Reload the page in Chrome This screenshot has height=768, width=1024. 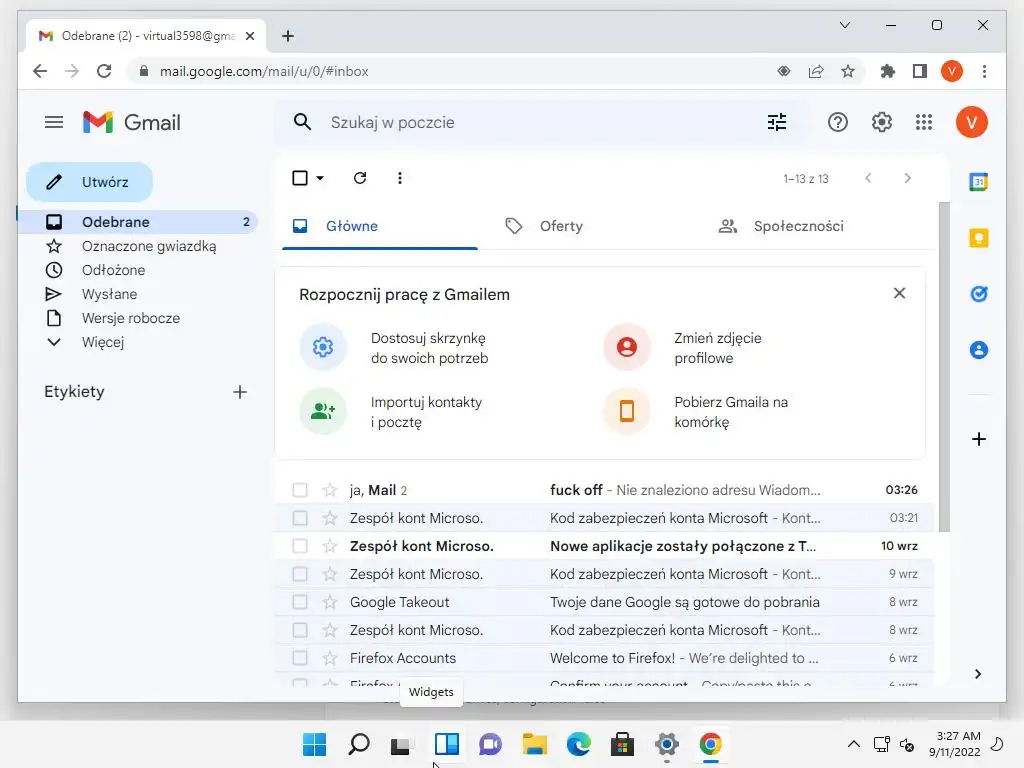(x=104, y=71)
